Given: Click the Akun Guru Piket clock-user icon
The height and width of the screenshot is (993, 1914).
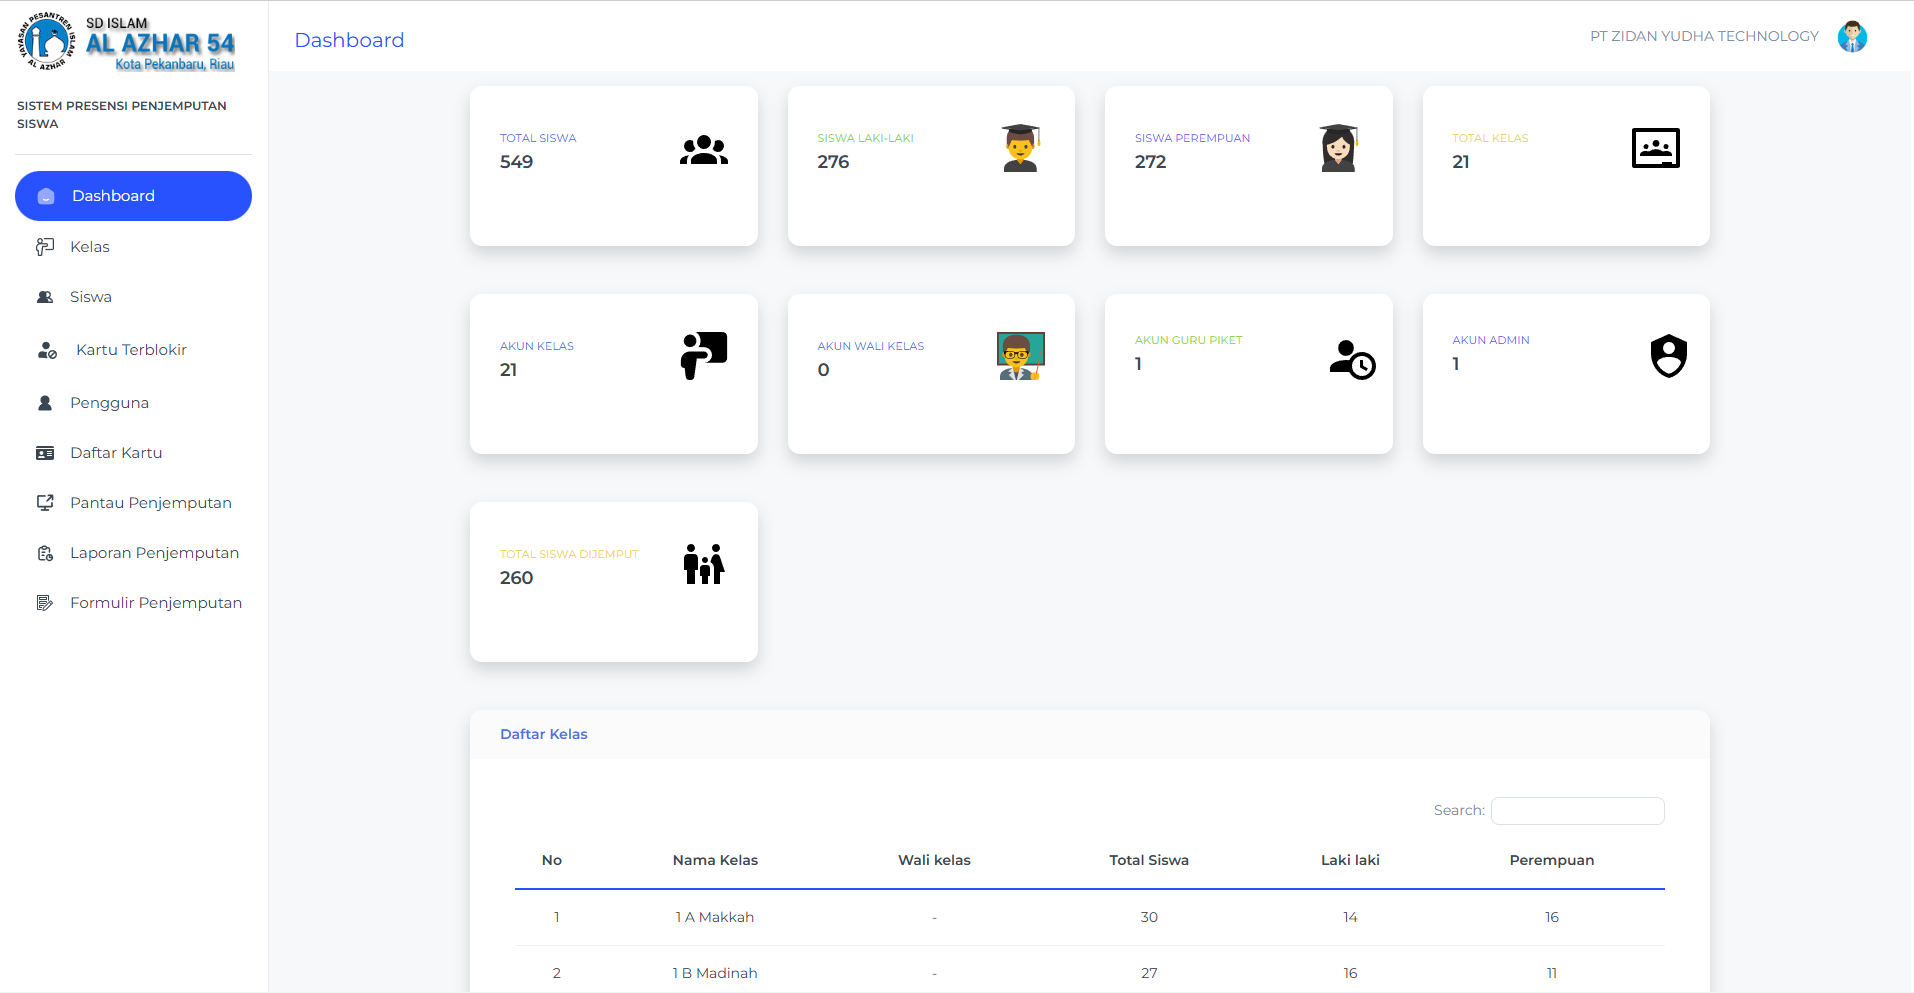Looking at the screenshot, I should point(1353,359).
